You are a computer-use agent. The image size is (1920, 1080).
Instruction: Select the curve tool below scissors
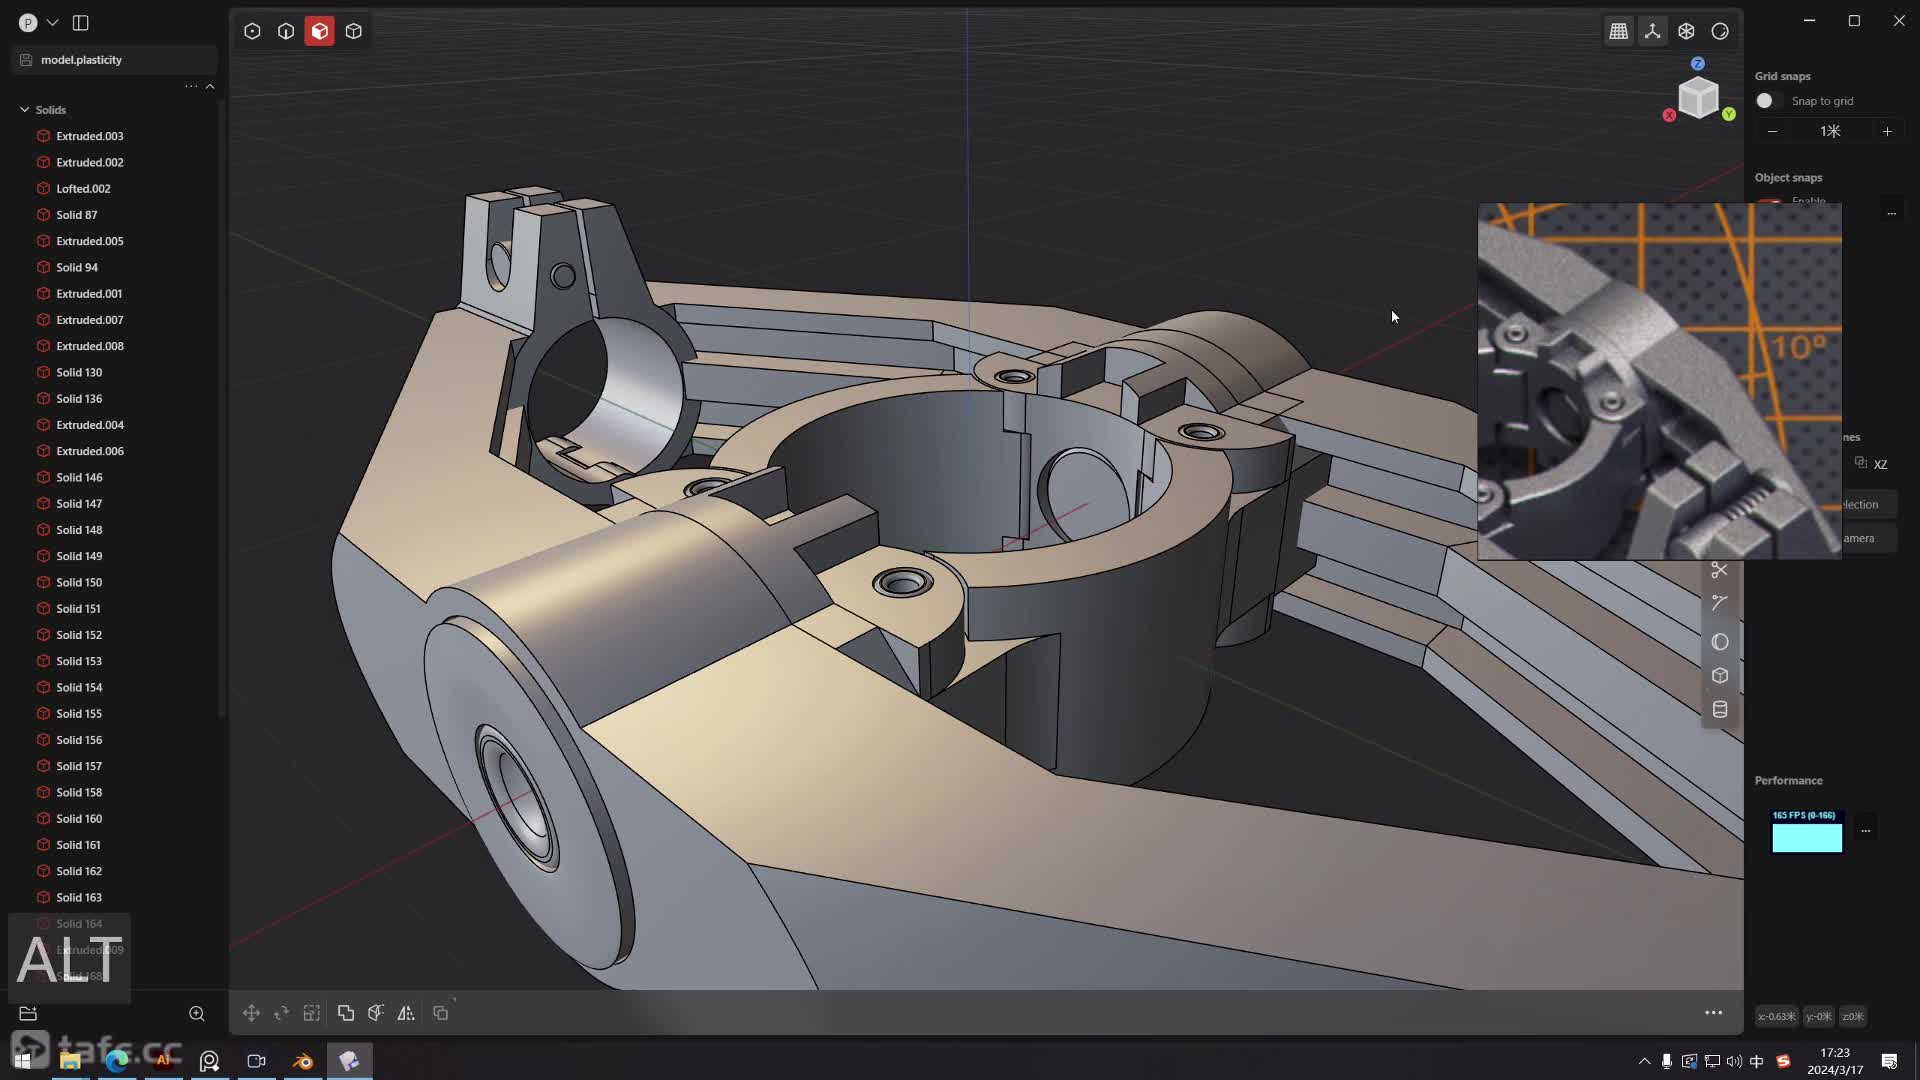click(1720, 603)
